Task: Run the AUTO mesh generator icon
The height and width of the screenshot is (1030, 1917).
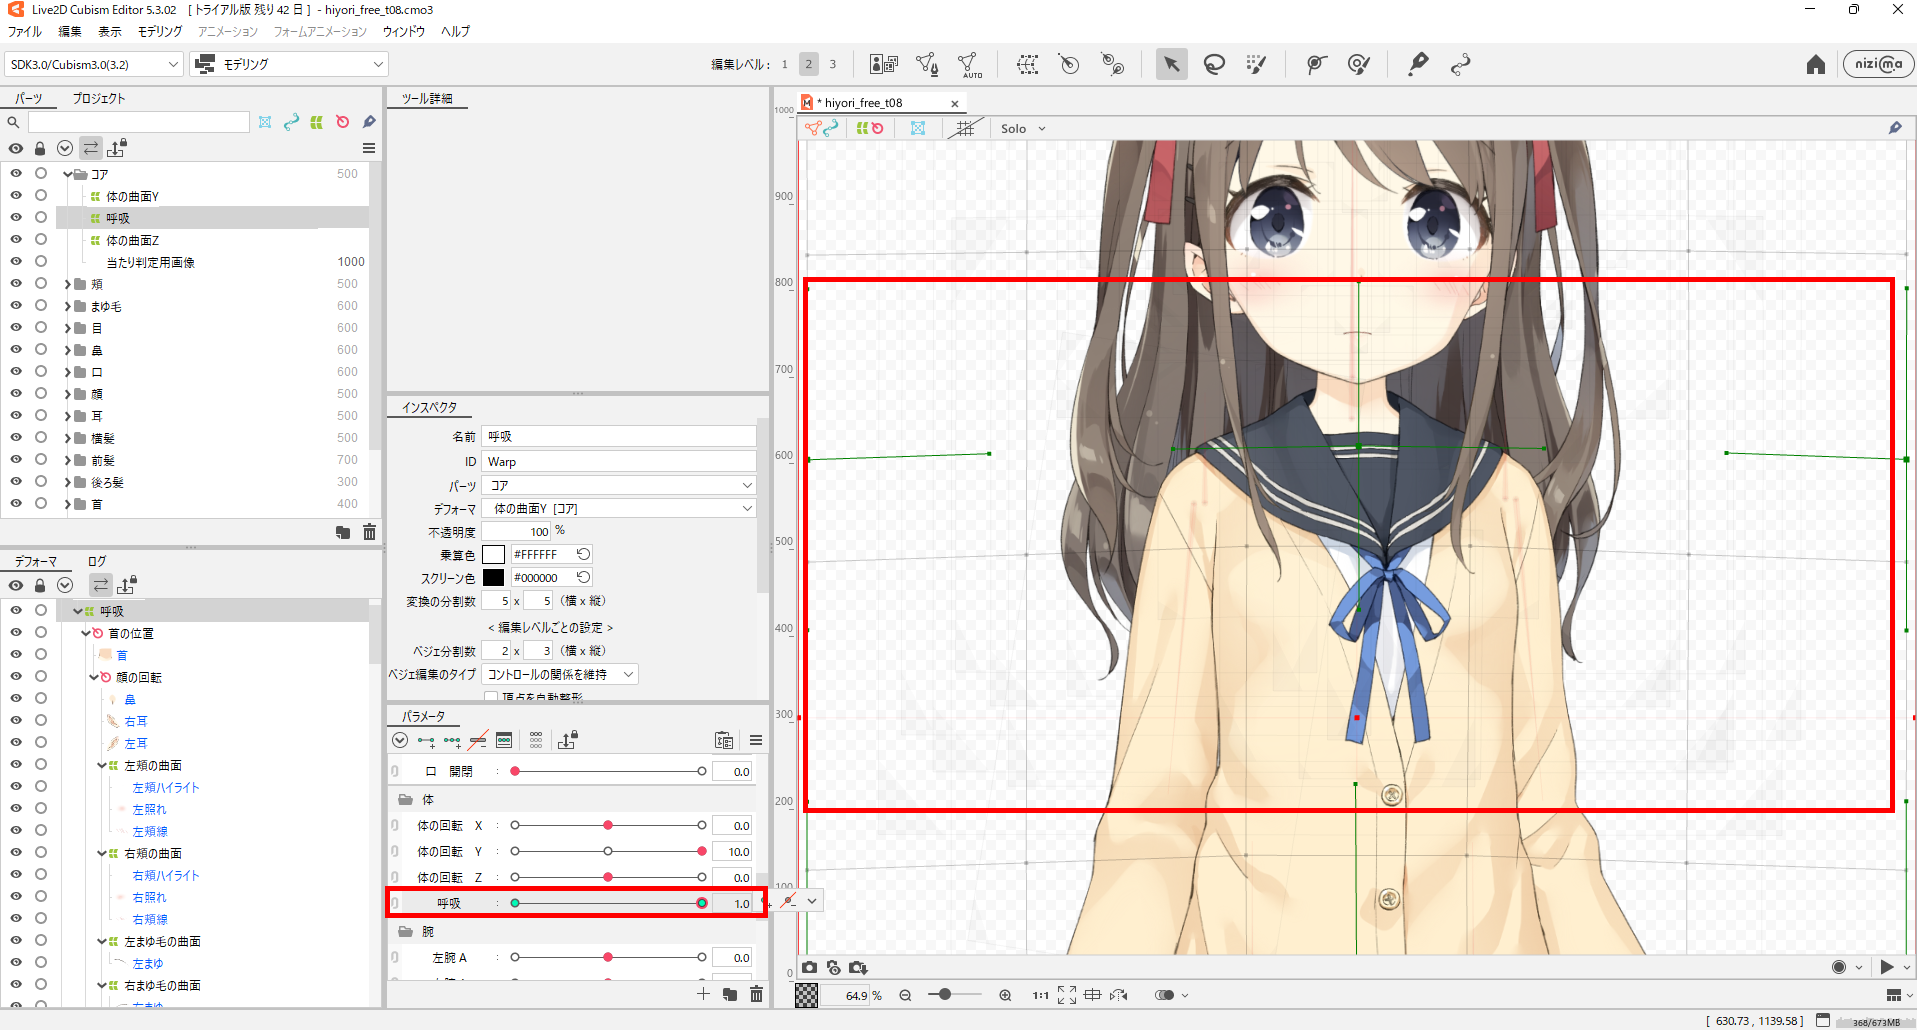Action: (969, 66)
